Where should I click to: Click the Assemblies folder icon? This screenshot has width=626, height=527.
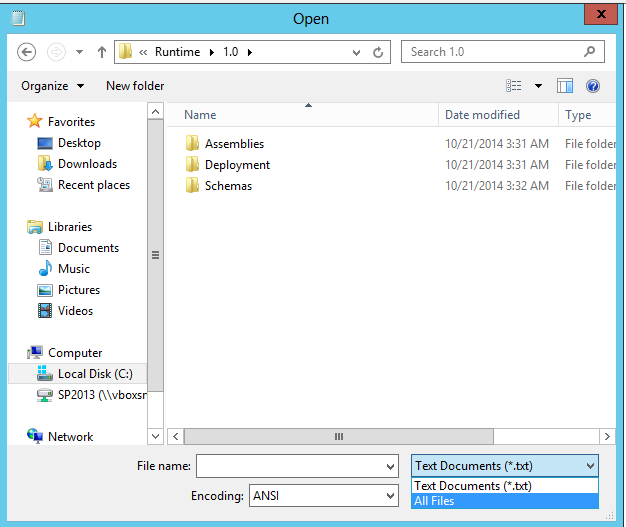click(x=192, y=143)
